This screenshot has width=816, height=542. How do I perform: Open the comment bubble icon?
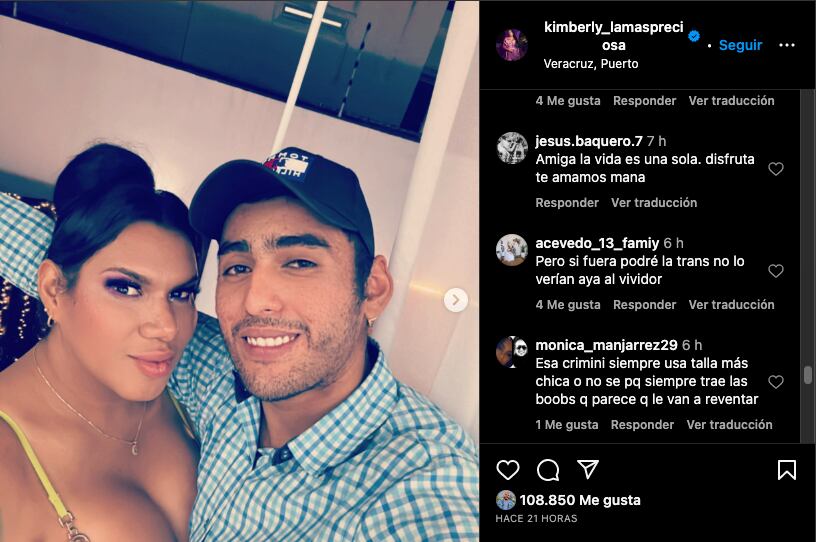pyautogui.click(x=548, y=470)
